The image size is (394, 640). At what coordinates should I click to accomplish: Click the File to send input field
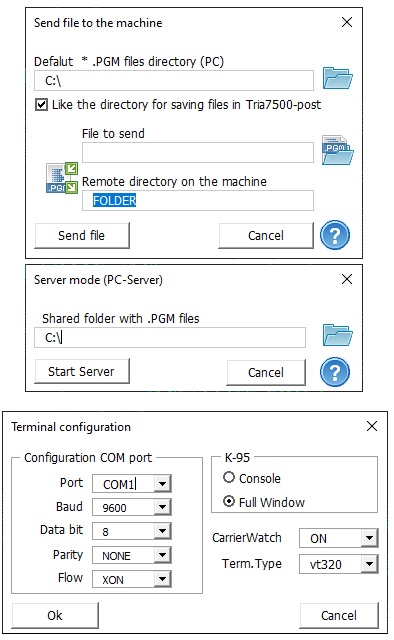click(x=198, y=153)
